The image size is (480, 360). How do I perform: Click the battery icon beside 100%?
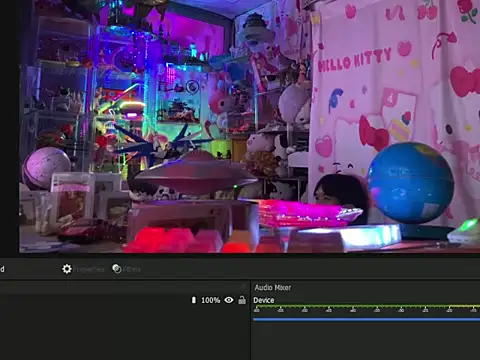pos(194,300)
